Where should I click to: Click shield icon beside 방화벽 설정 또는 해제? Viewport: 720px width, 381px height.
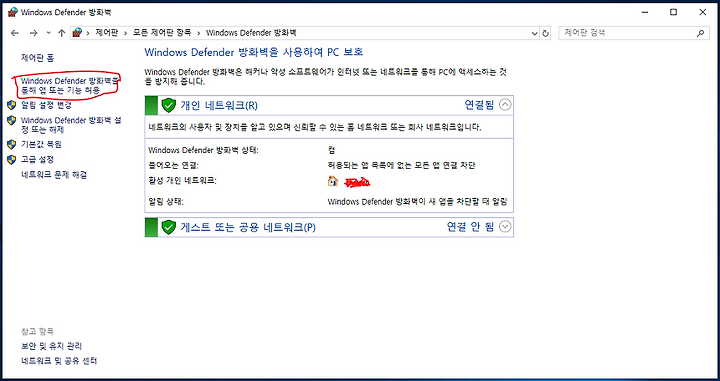point(12,120)
